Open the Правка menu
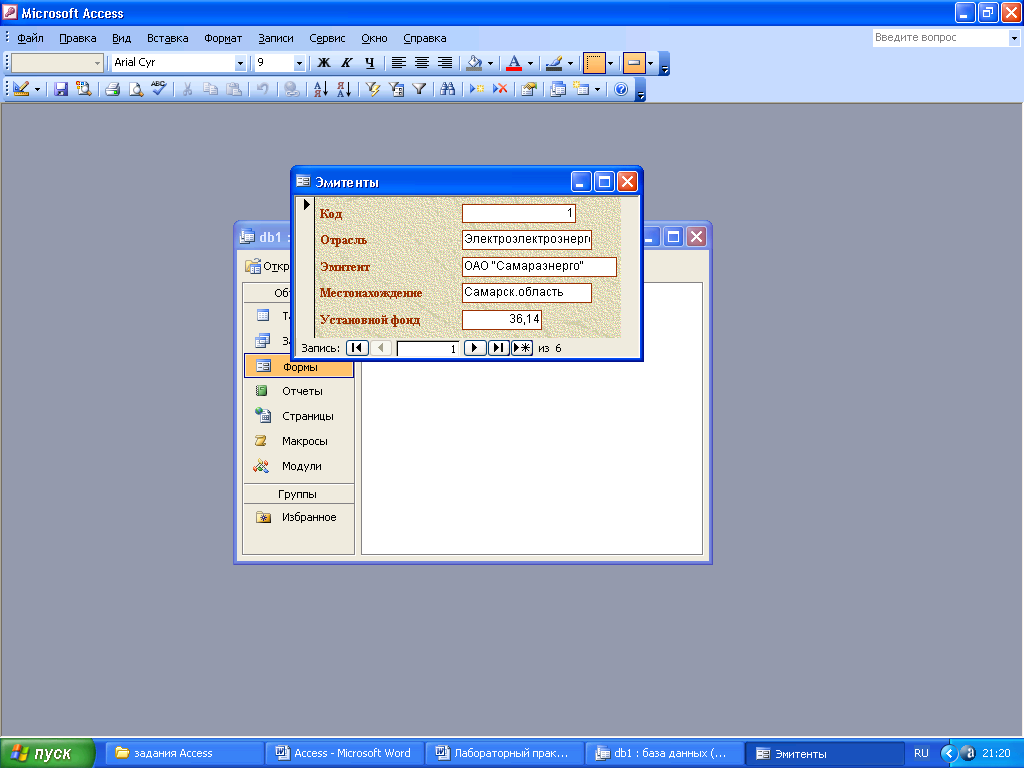The width and height of the screenshot is (1024, 768). point(78,38)
